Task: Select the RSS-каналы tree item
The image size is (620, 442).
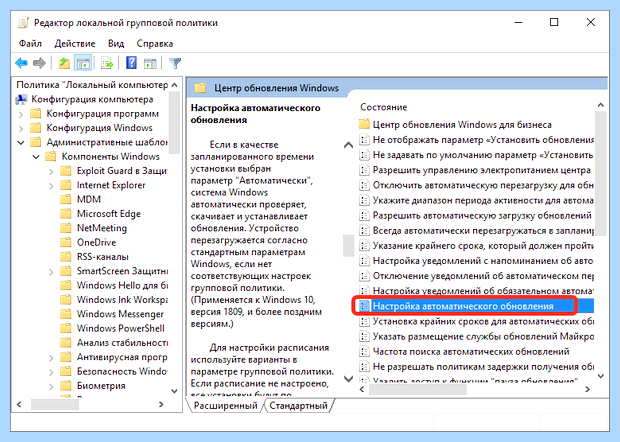Action: [x=102, y=257]
